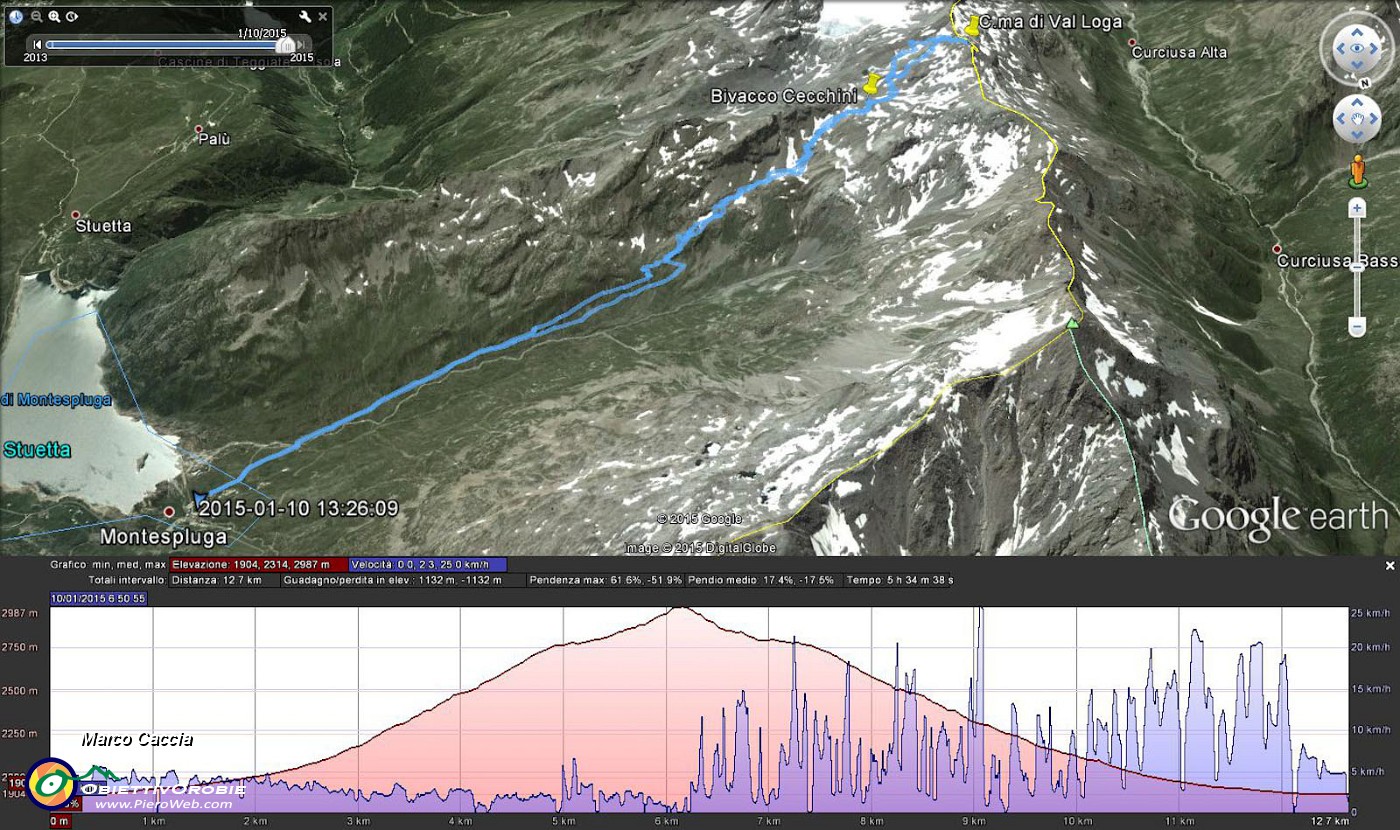Click the Montespluga place dot

(x=169, y=512)
